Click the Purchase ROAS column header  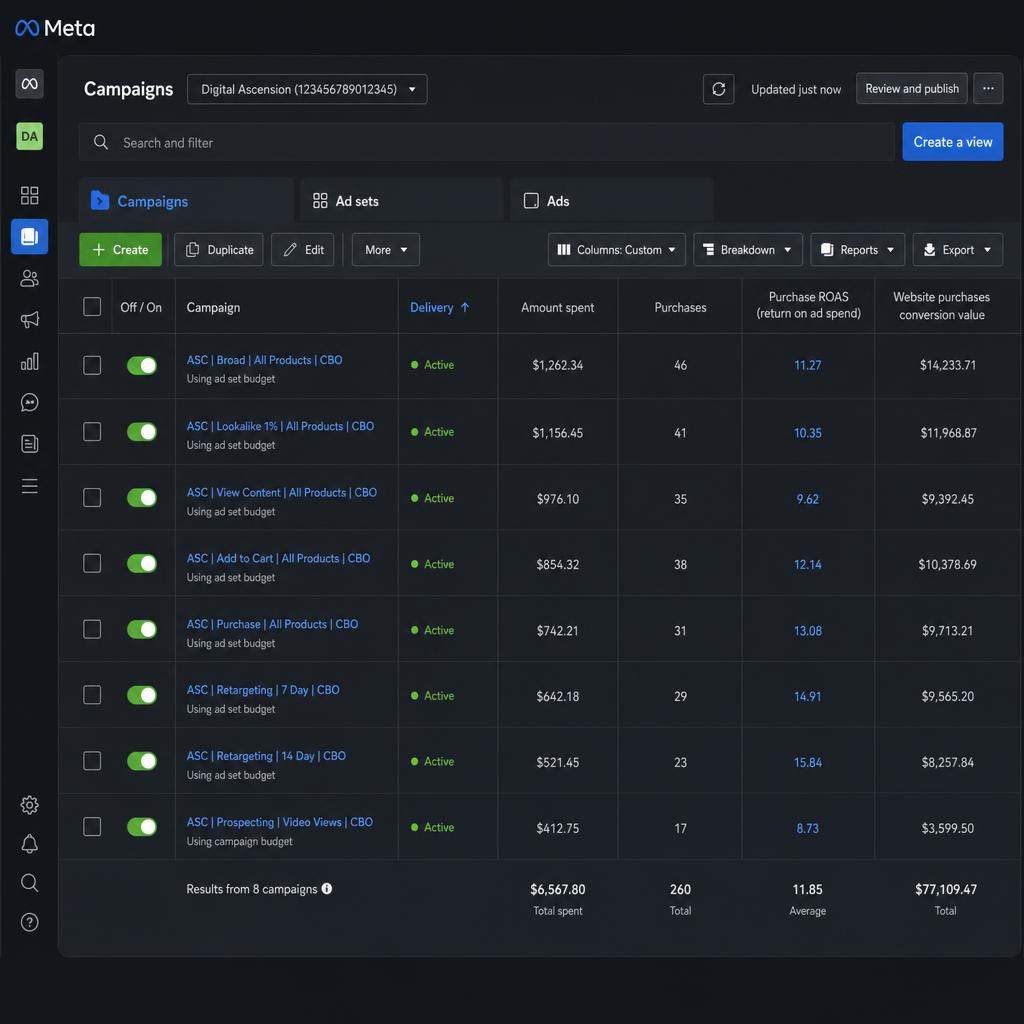tap(808, 305)
